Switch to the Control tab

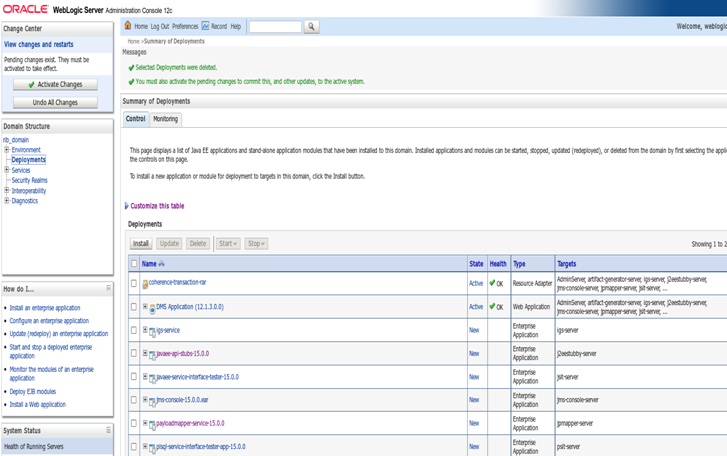tap(135, 119)
